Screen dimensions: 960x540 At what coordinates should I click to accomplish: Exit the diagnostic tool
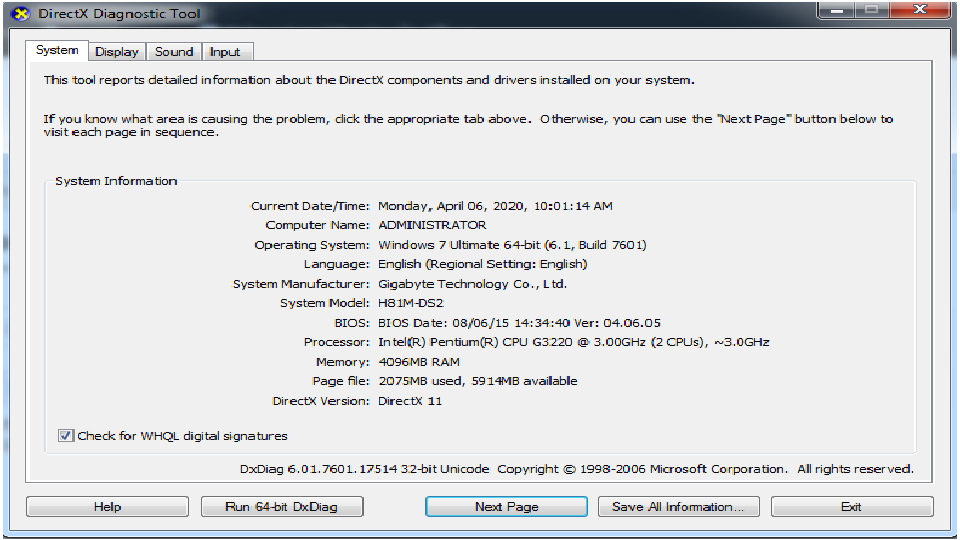852,506
